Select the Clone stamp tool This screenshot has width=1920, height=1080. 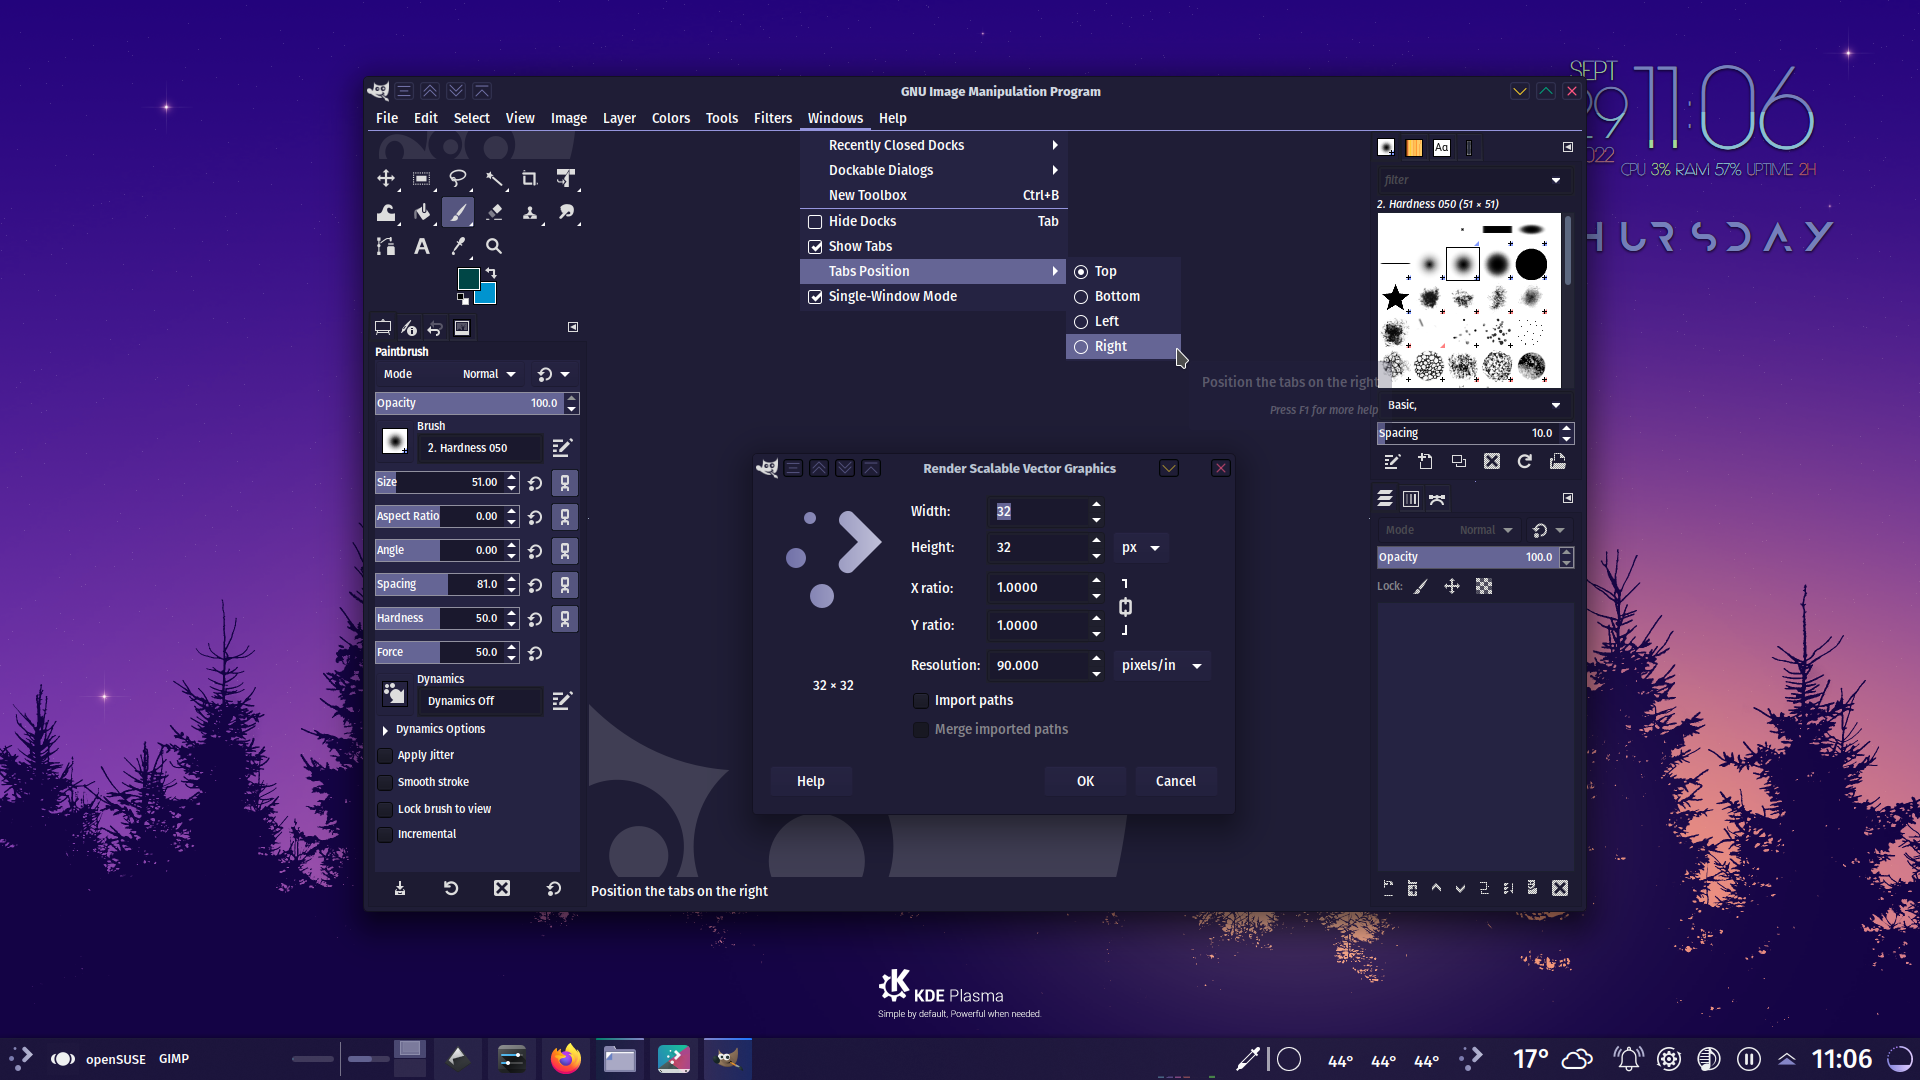[x=529, y=212]
